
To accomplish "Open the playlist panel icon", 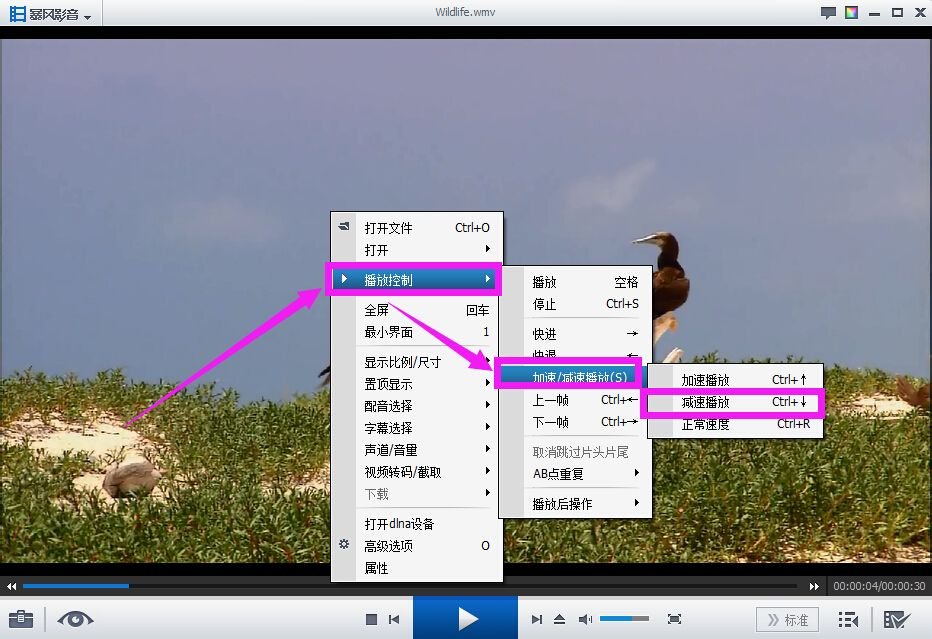I will coord(846,618).
